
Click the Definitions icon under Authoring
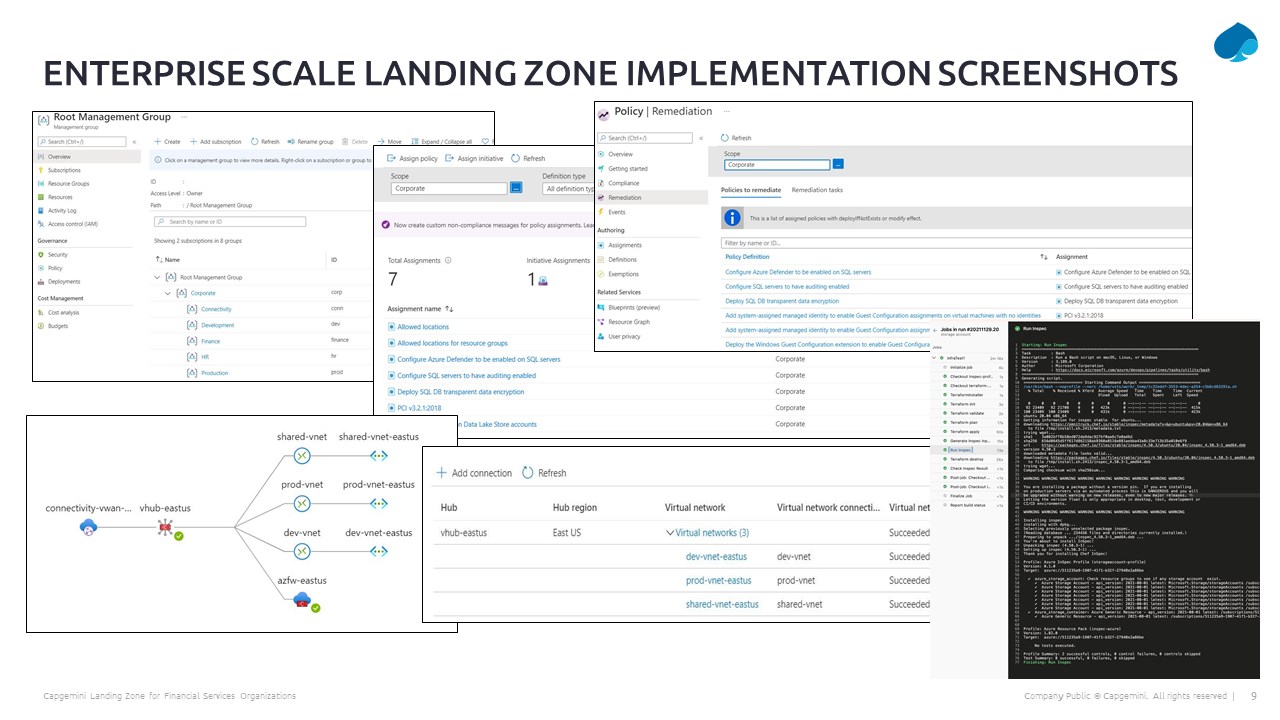[x=602, y=260]
